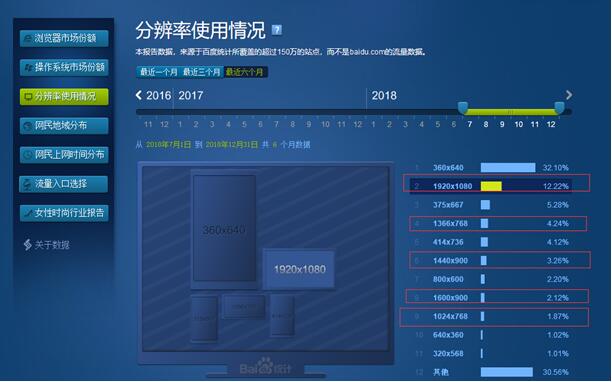This screenshot has width=612, height=382.
Task: Click the 360x640 block in monitor graphic
Action: [x=224, y=228]
